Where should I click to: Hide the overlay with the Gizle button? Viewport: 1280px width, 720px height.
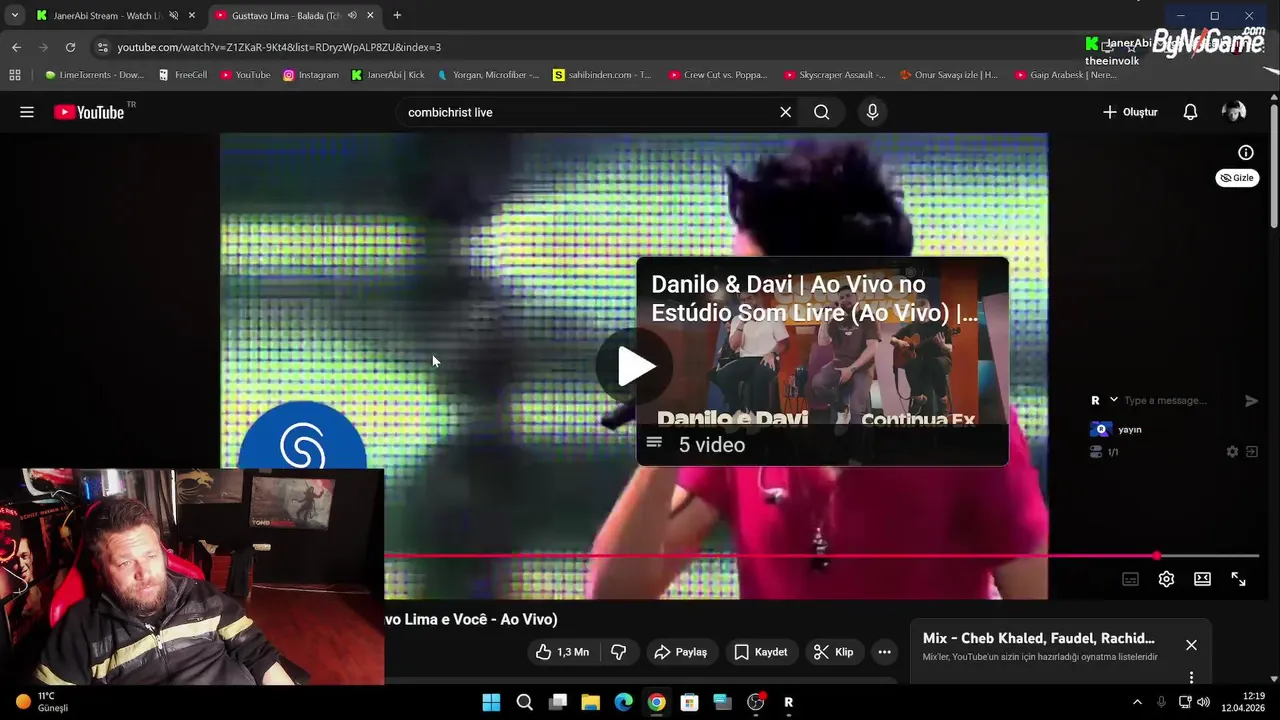tap(1237, 178)
